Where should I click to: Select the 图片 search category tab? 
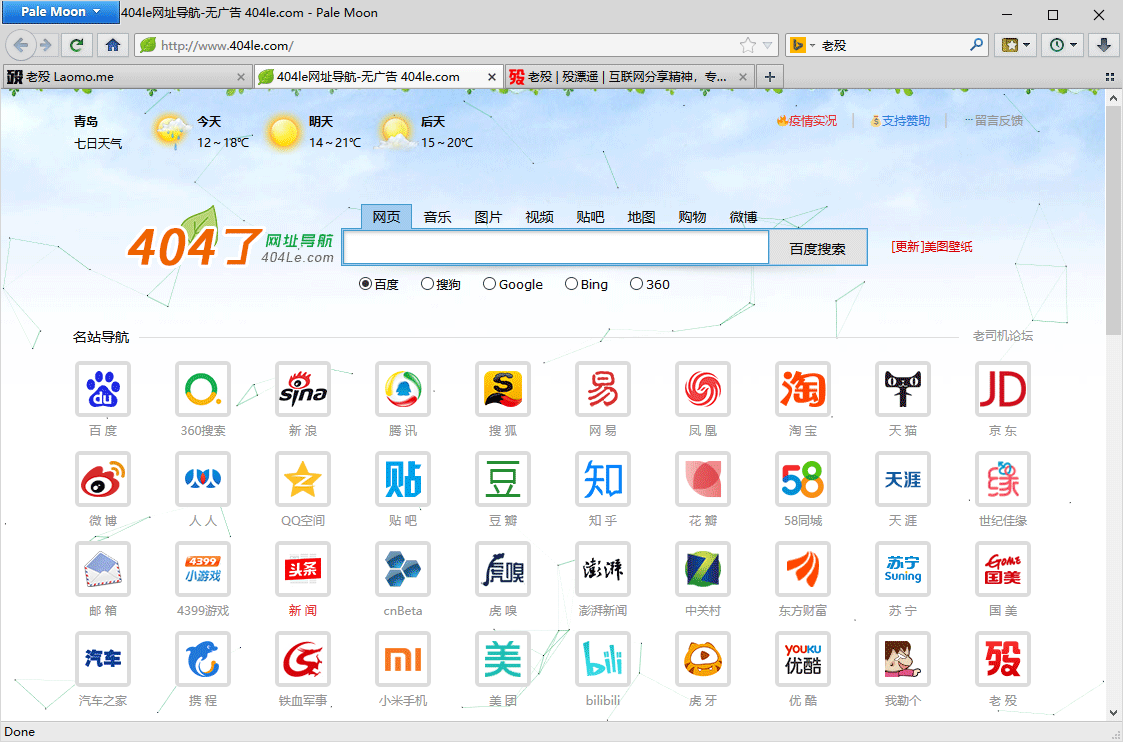(488, 217)
